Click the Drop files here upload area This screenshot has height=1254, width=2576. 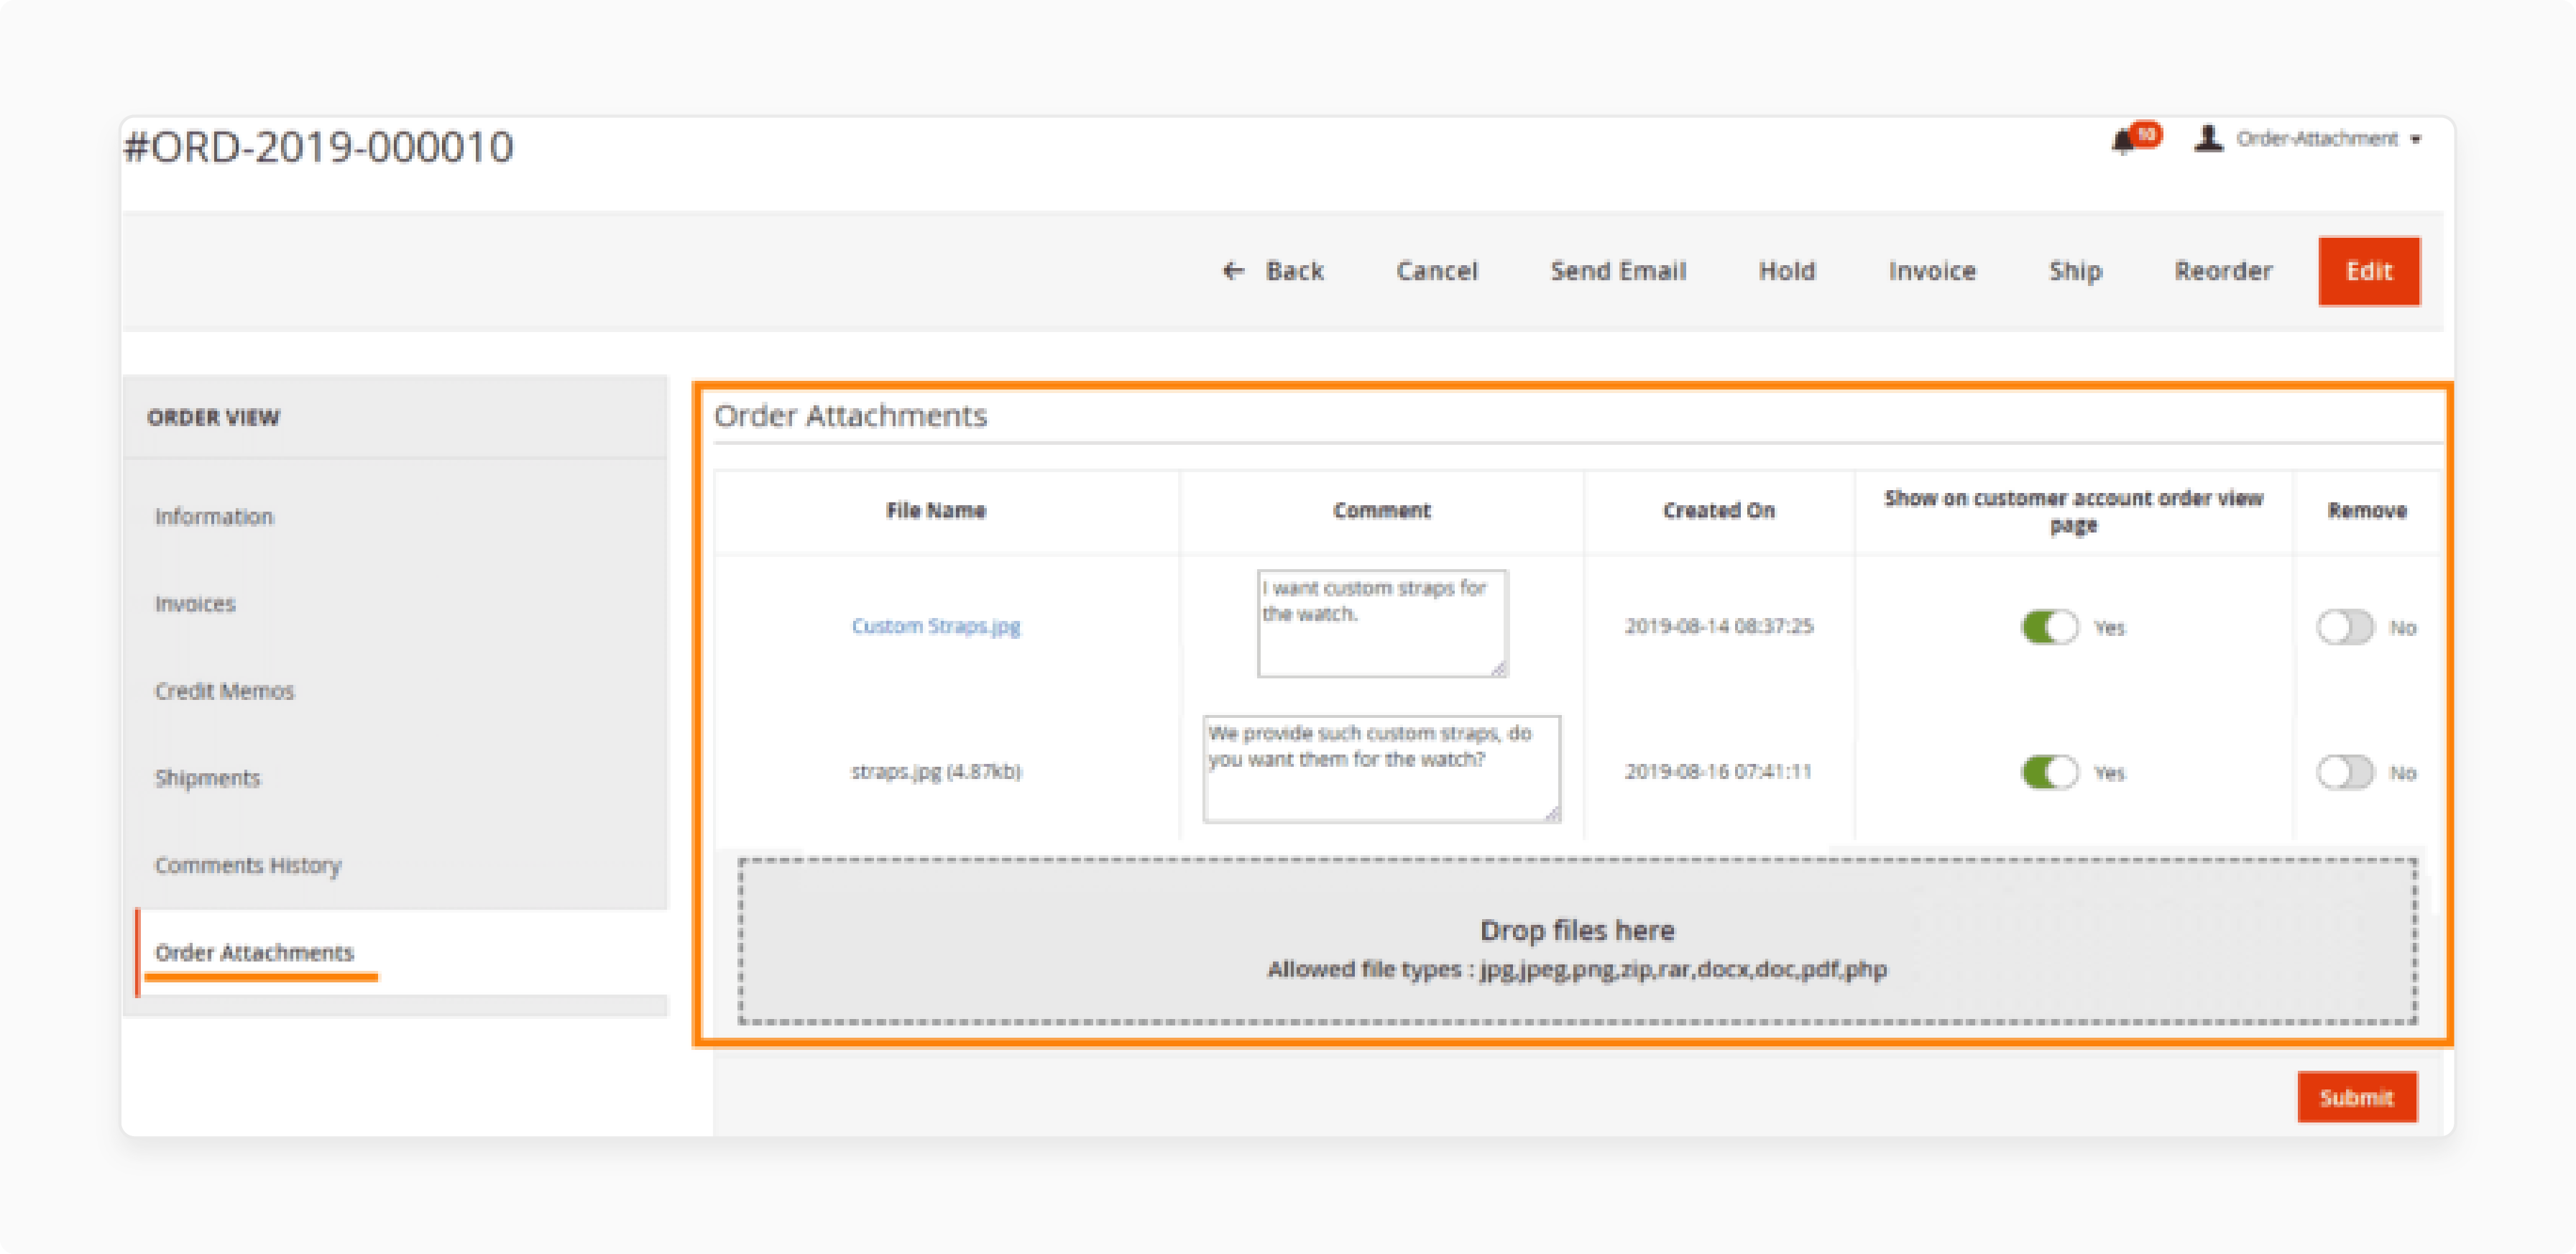click(x=1577, y=941)
